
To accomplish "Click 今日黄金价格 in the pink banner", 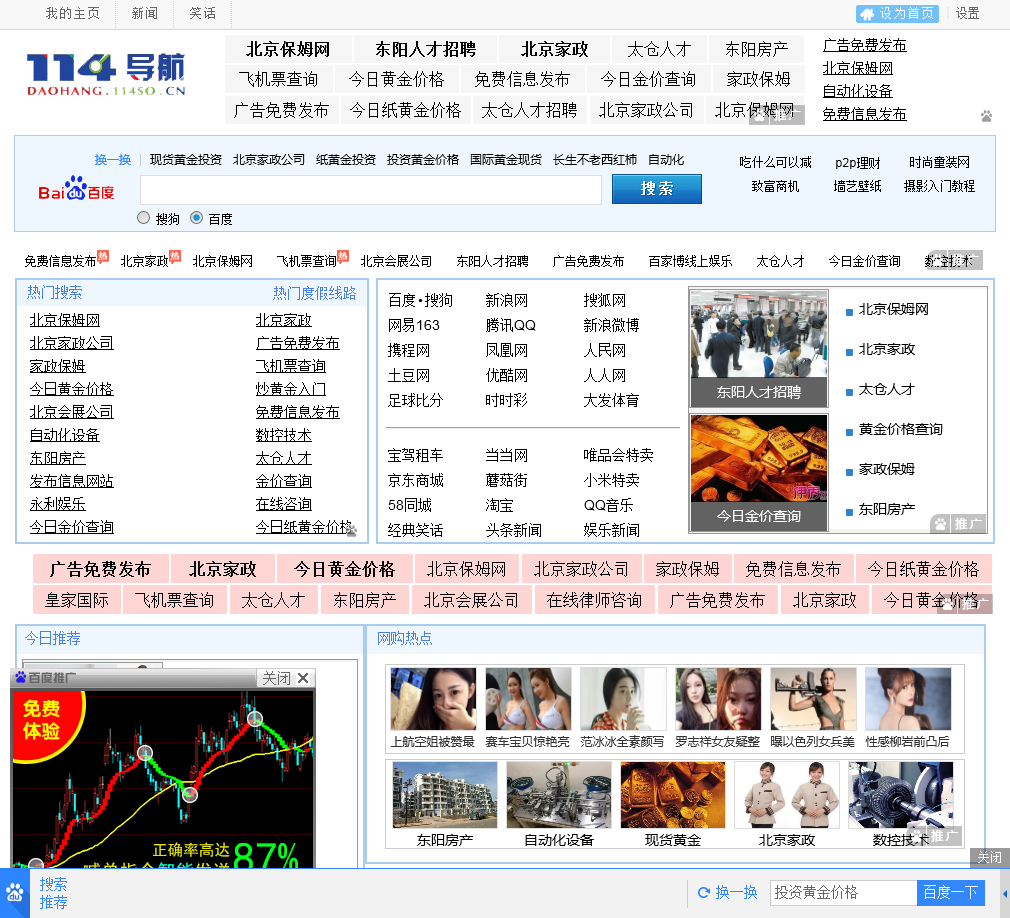I will (x=344, y=569).
